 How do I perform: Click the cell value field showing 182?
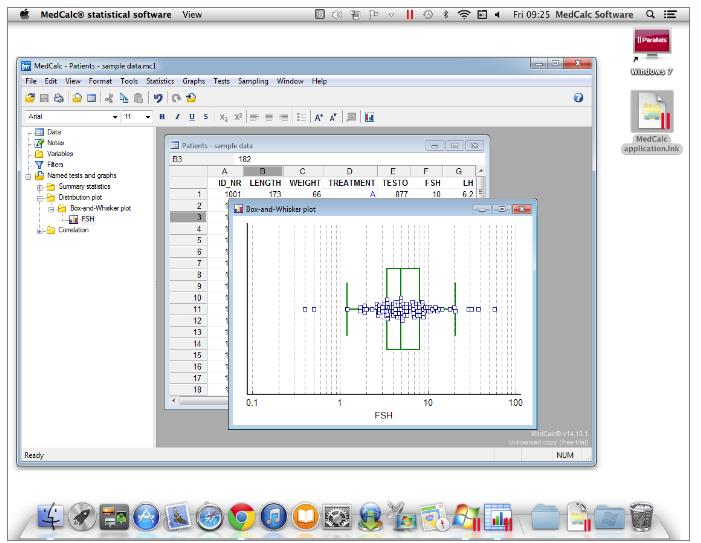point(358,159)
